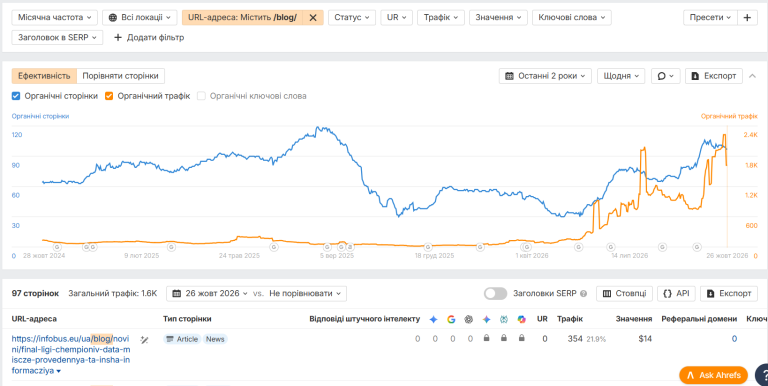Image resolution: width=768 pixels, height=386 pixels.
Task: Click the magic wand icon beside the infobus URL
Action: (x=144, y=339)
